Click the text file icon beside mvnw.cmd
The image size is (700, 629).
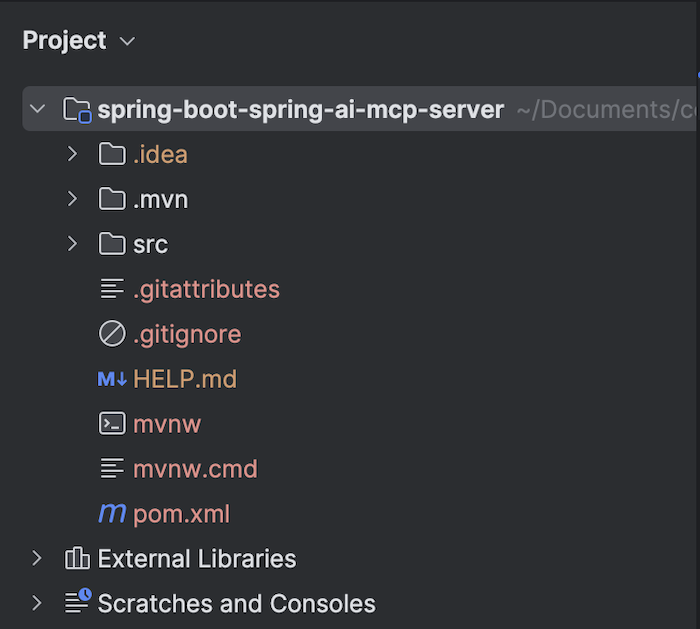coord(112,468)
